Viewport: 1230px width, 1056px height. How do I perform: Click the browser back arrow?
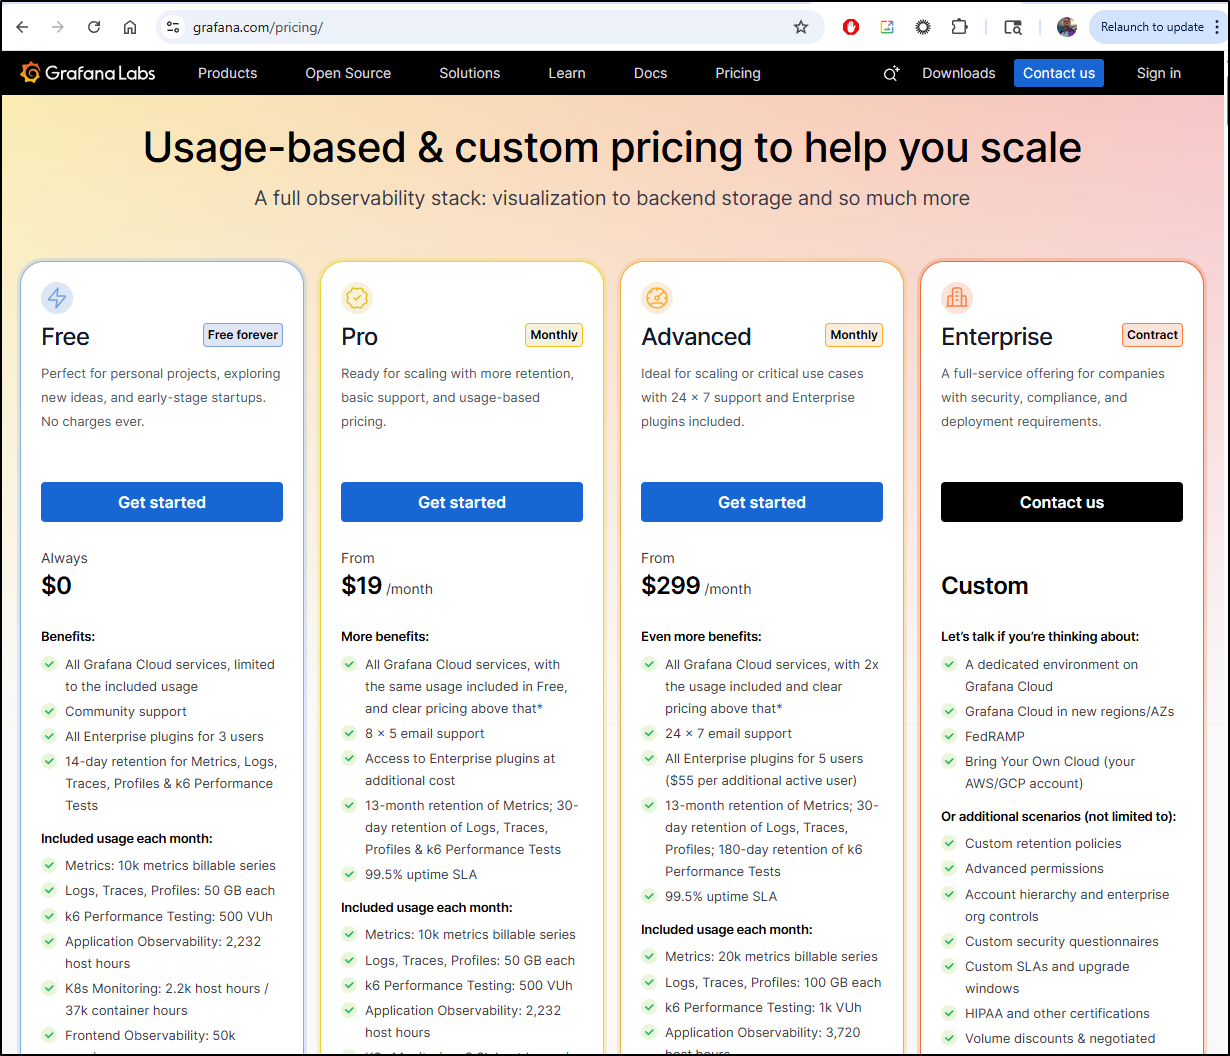(23, 27)
